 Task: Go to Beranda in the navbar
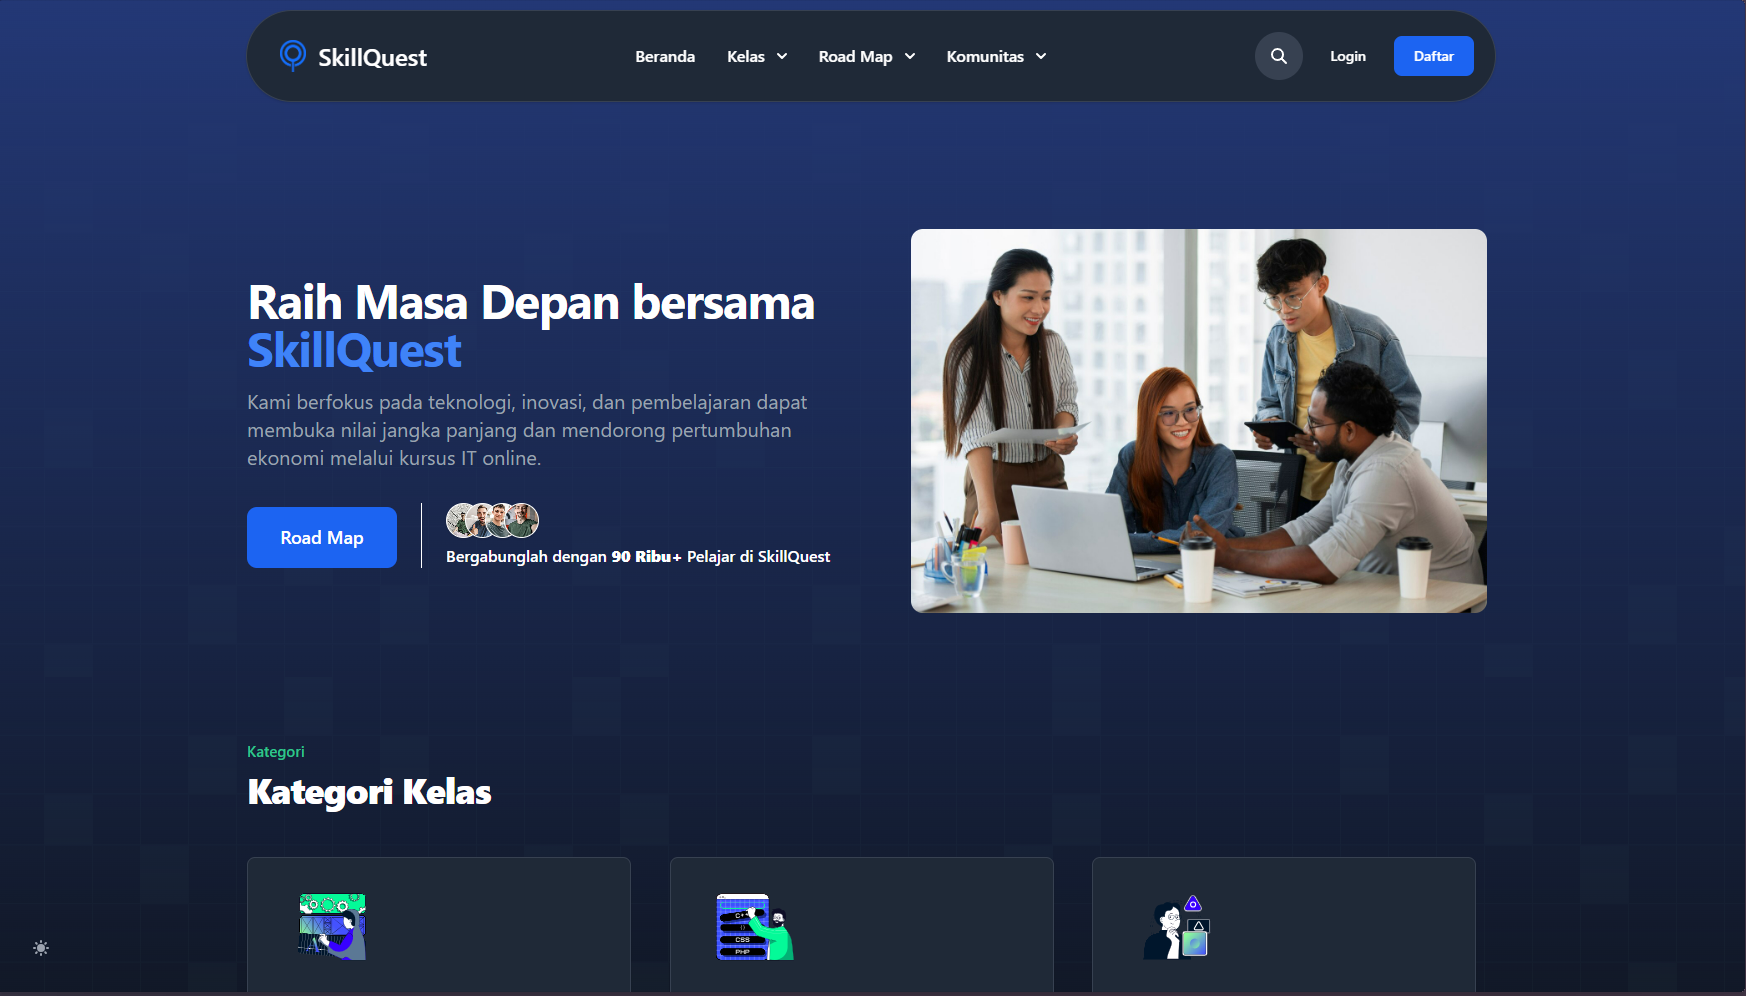pos(665,57)
